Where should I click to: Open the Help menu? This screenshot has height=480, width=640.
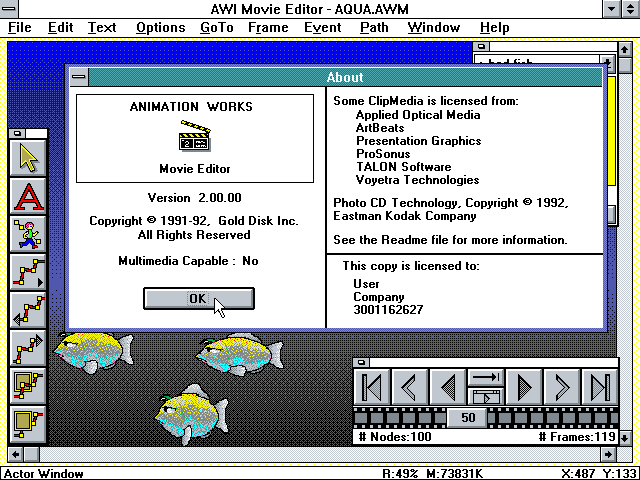pyautogui.click(x=494, y=27)
